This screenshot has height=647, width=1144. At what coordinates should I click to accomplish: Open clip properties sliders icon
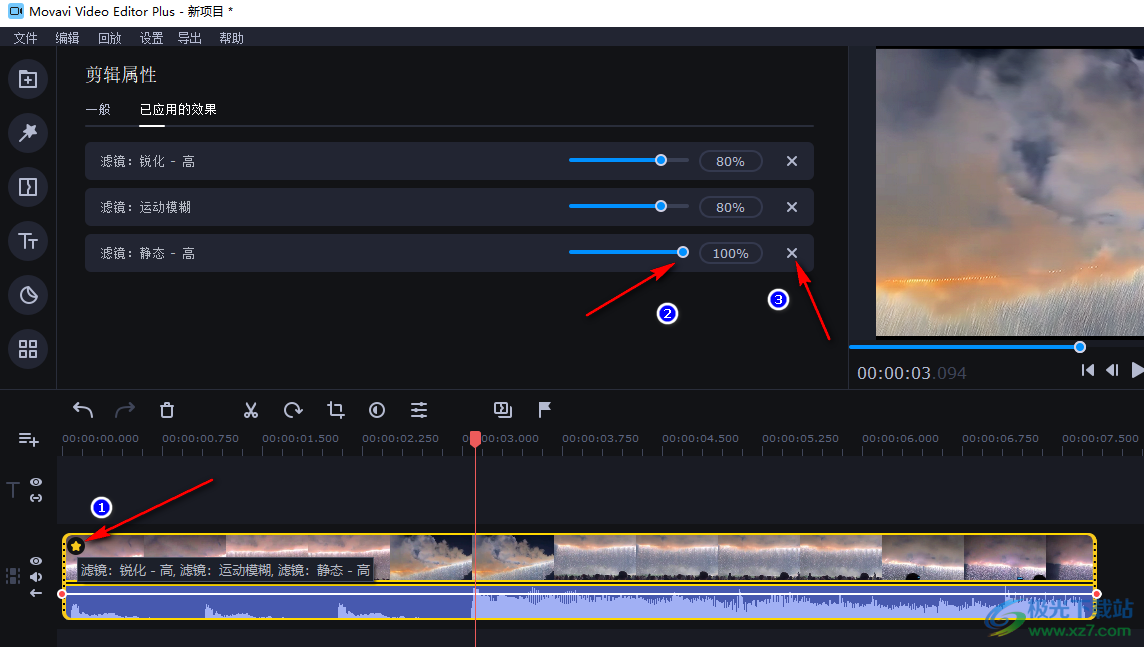tap(419, 410)
